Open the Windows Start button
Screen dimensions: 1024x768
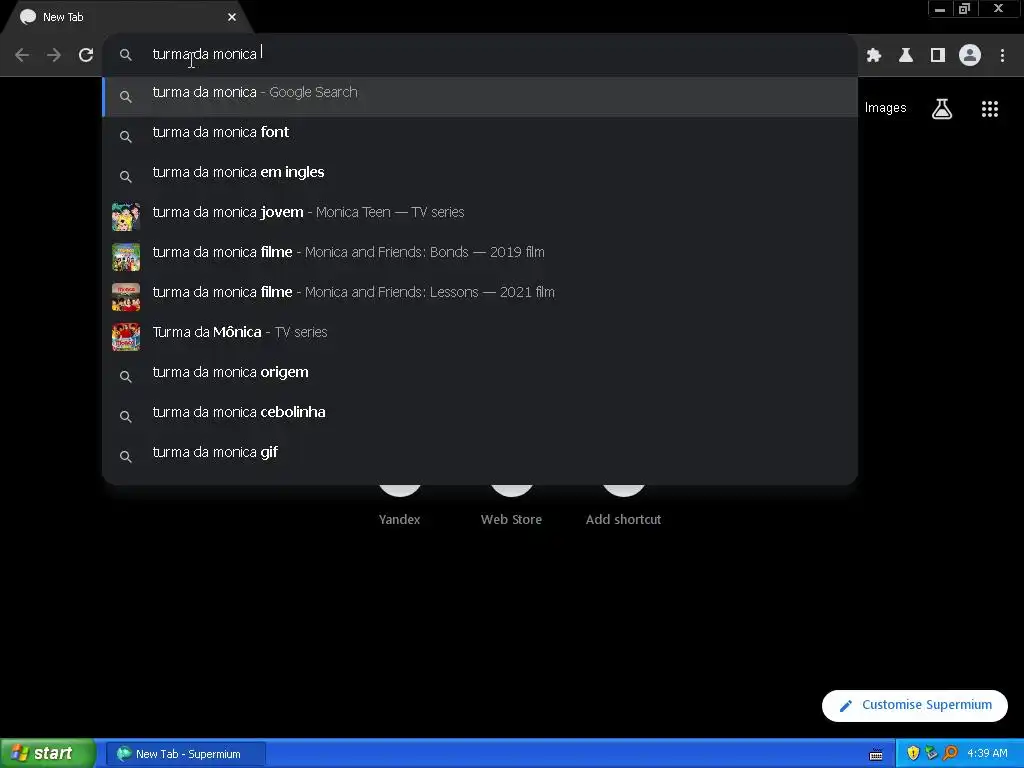48,754
